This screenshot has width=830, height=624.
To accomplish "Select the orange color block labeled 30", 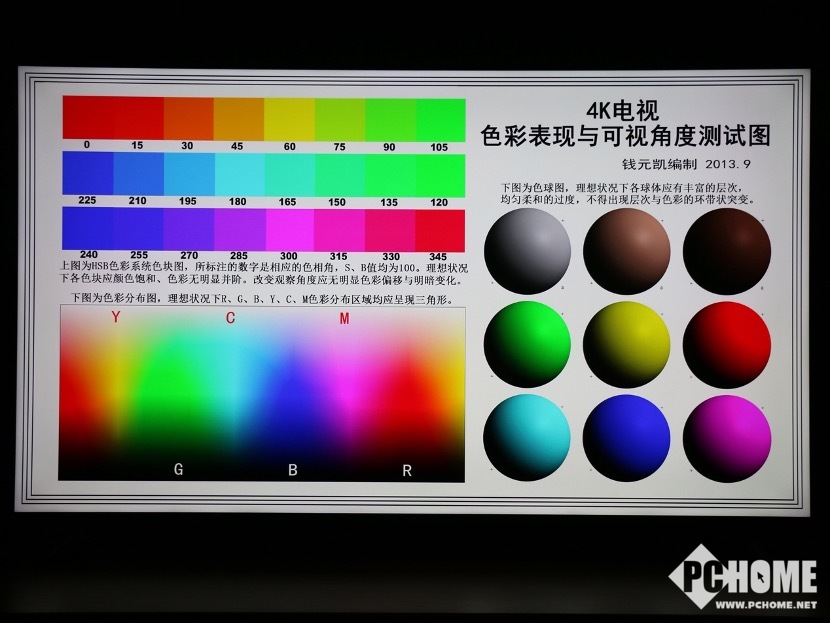I will 189,119.
